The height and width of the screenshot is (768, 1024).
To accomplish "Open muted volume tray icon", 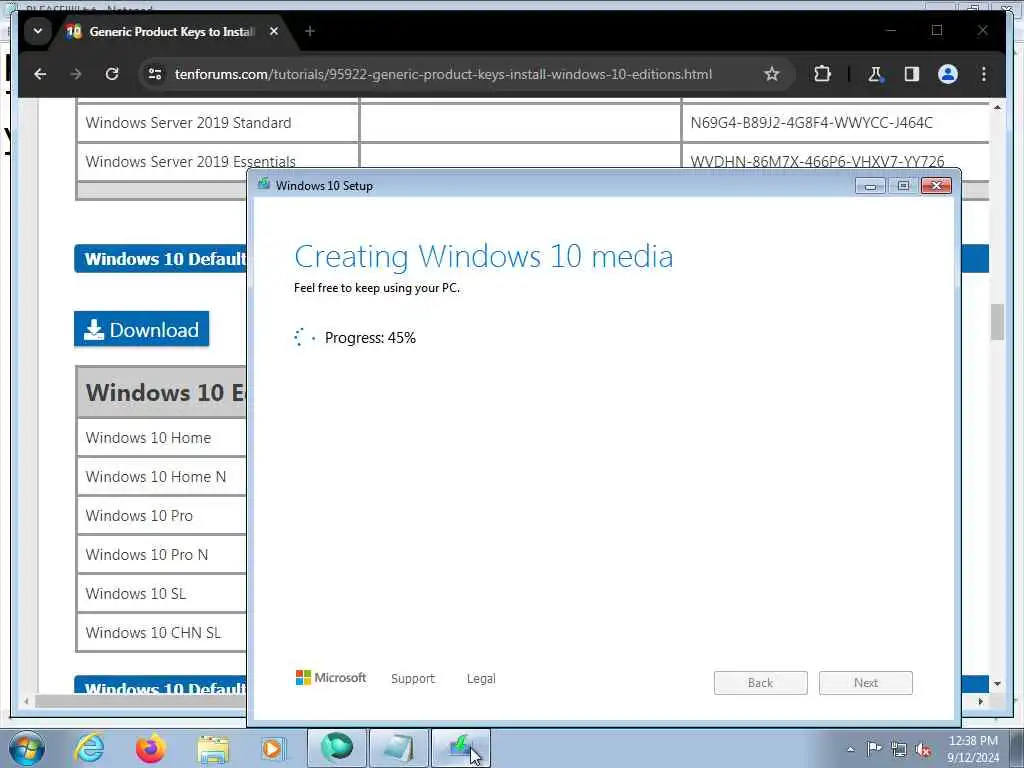I will [923, 749].
